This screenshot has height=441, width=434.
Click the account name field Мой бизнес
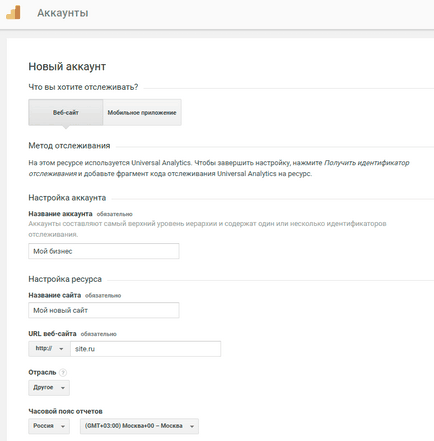[x=104, y=251]
